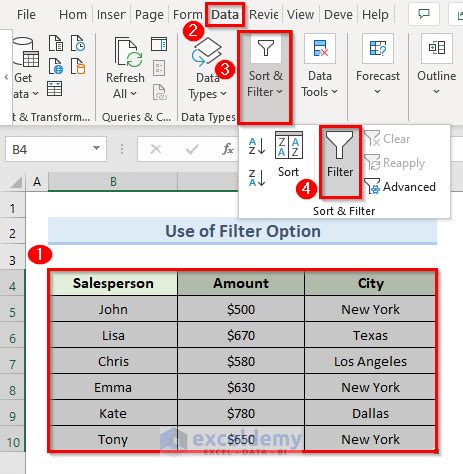Click From Table/Range grid icon
This screenshot has height=474, width=463.
54,88
